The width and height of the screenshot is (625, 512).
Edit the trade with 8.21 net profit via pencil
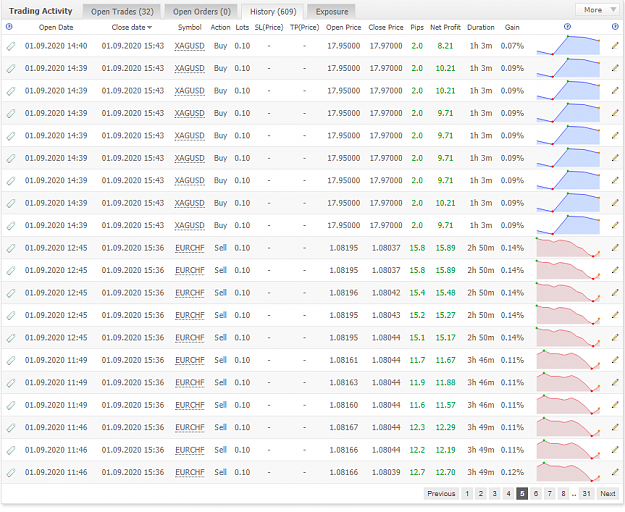click(x=615, y=46)
